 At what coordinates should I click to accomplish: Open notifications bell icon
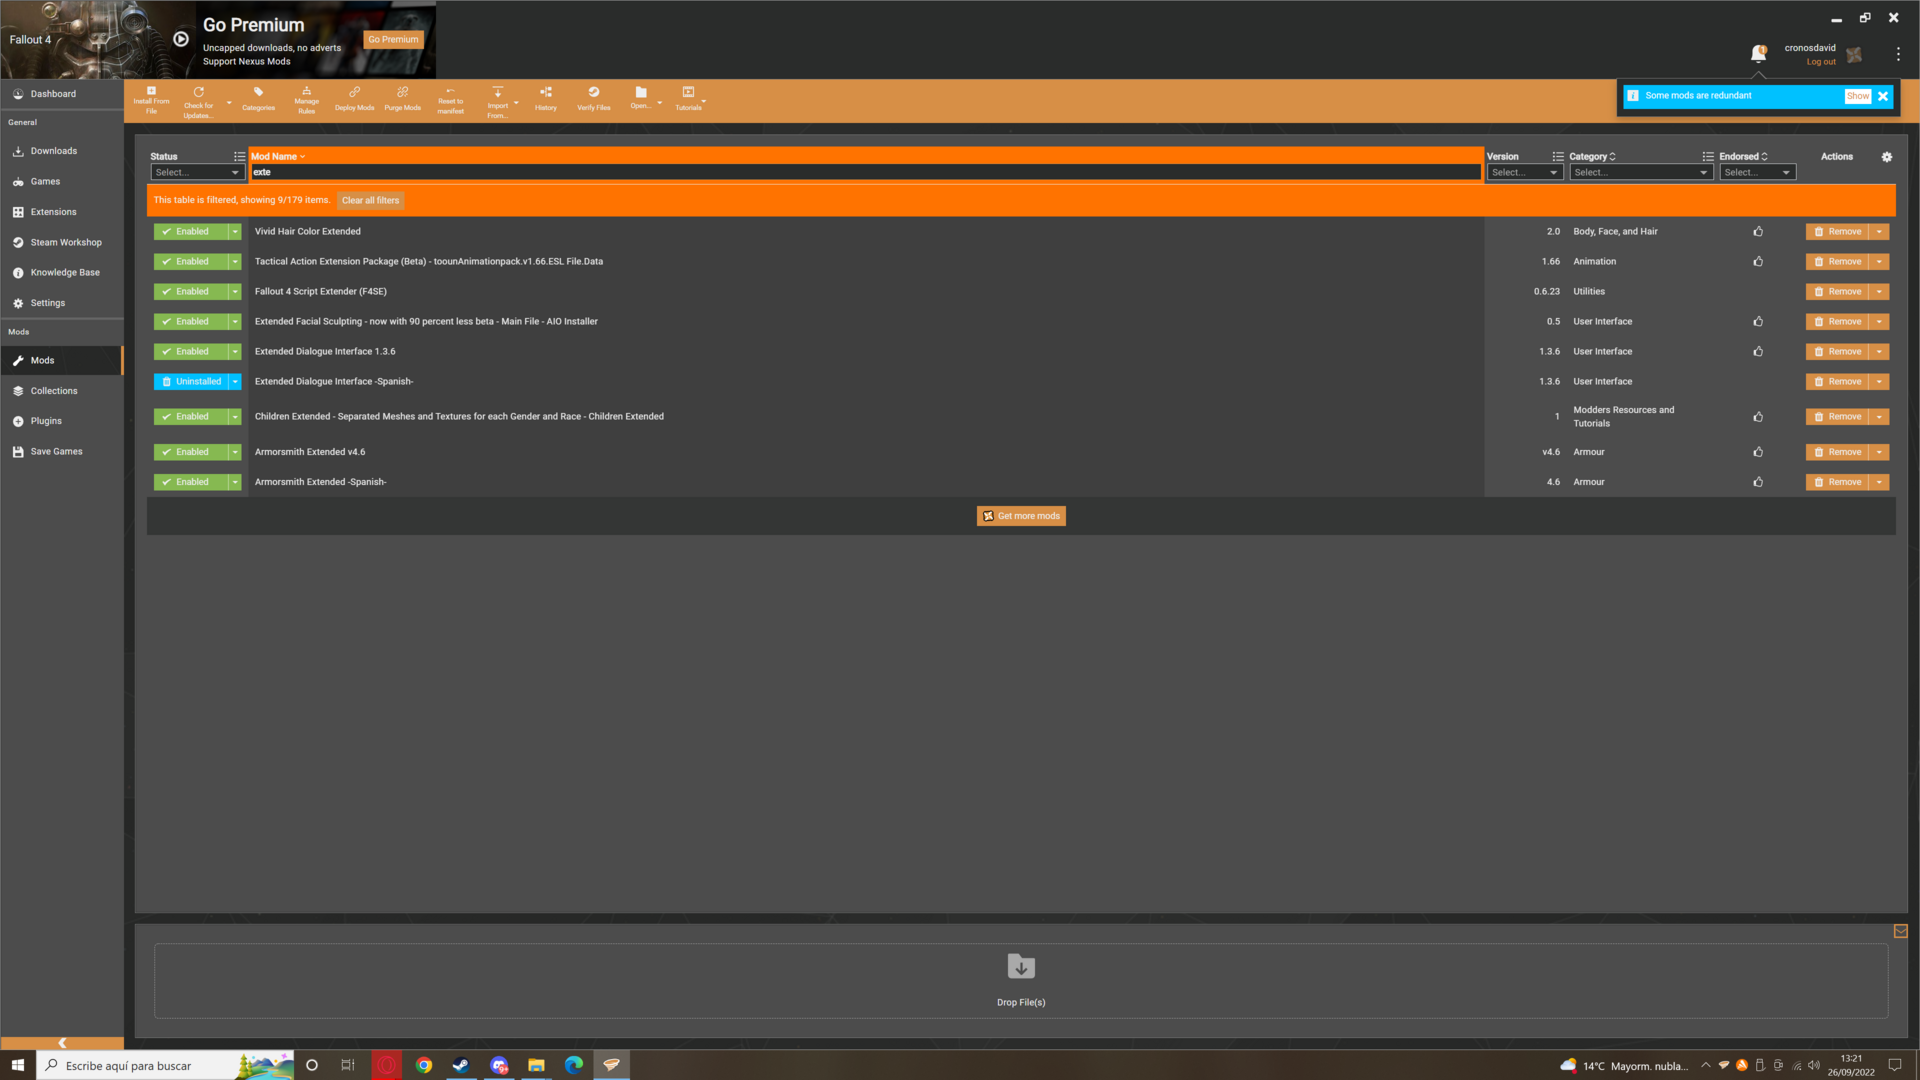tap(1758, 54)
